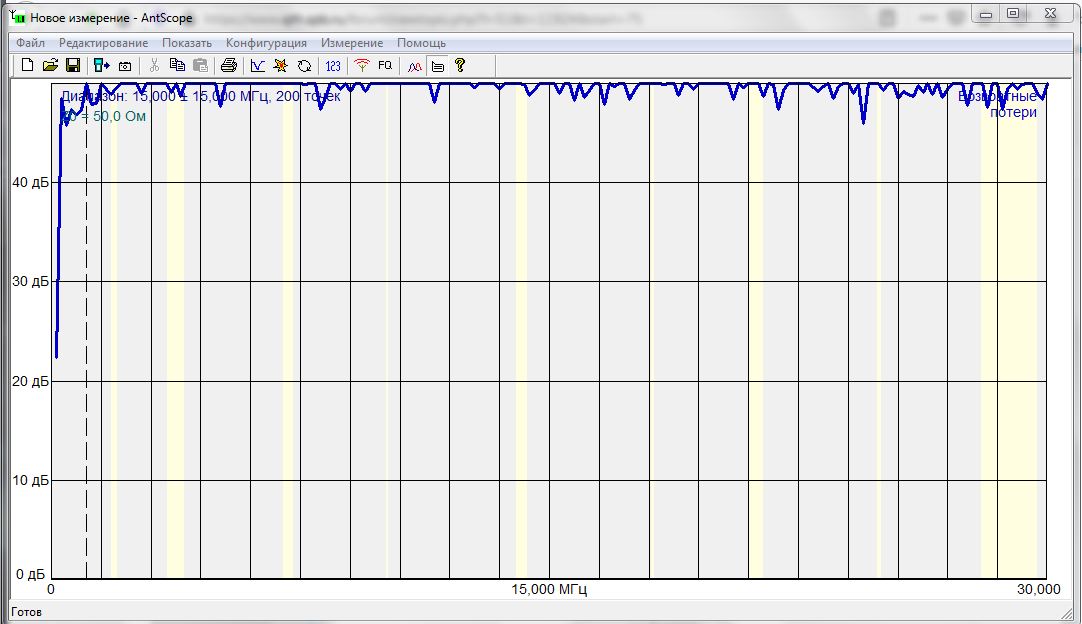
Task: Click the Возвратные потери graph label
Action: (1000, 105)
